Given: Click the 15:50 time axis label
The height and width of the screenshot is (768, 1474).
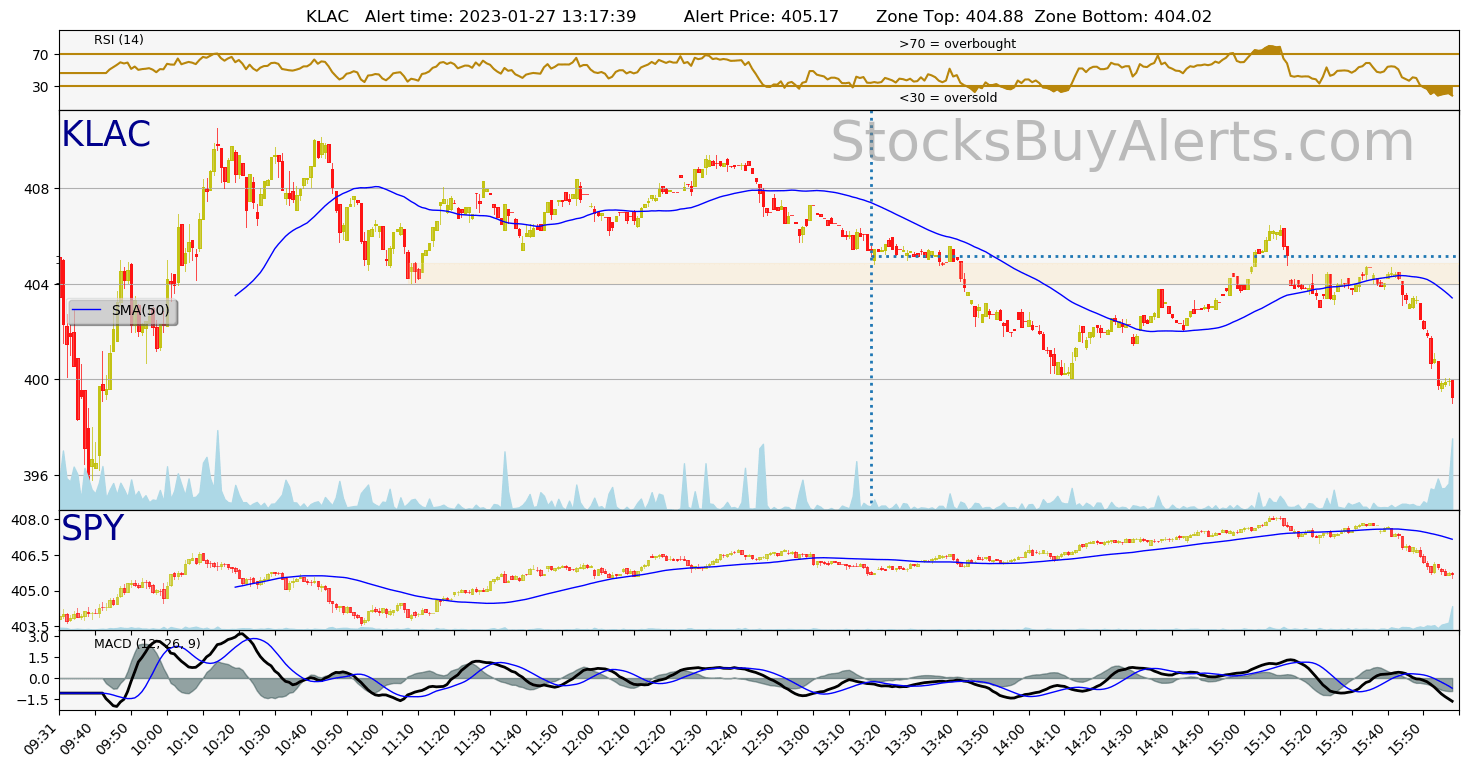Looking at the screenshot, I should pos(1408,737).
